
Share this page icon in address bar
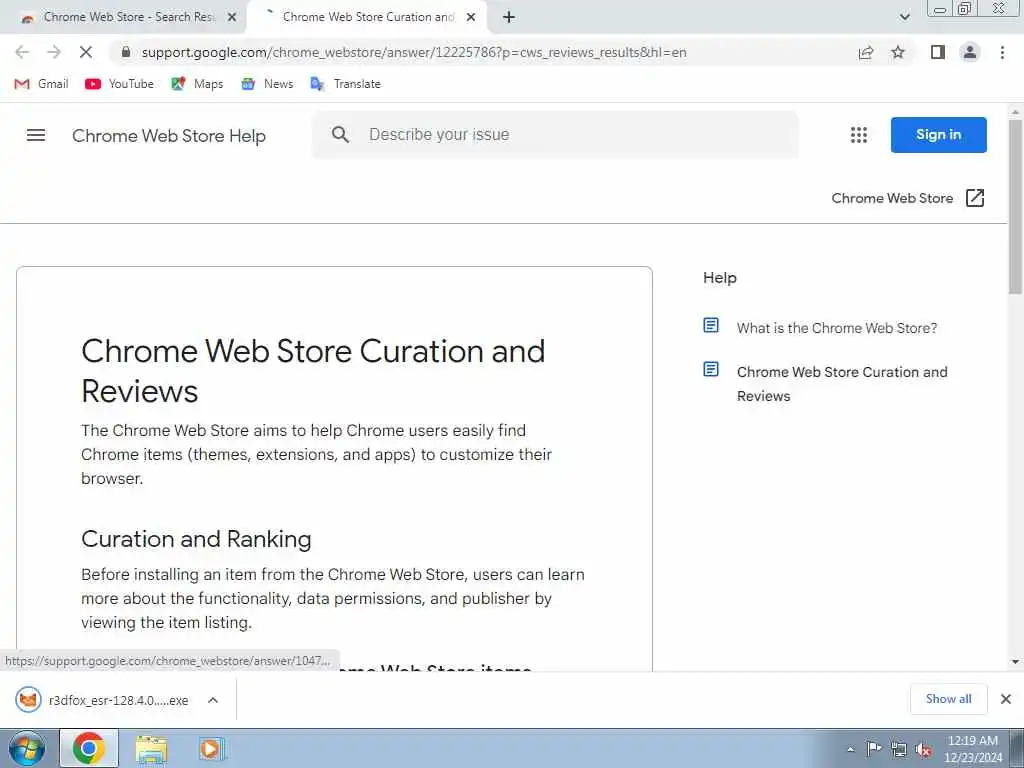click(x=866, y=52)
